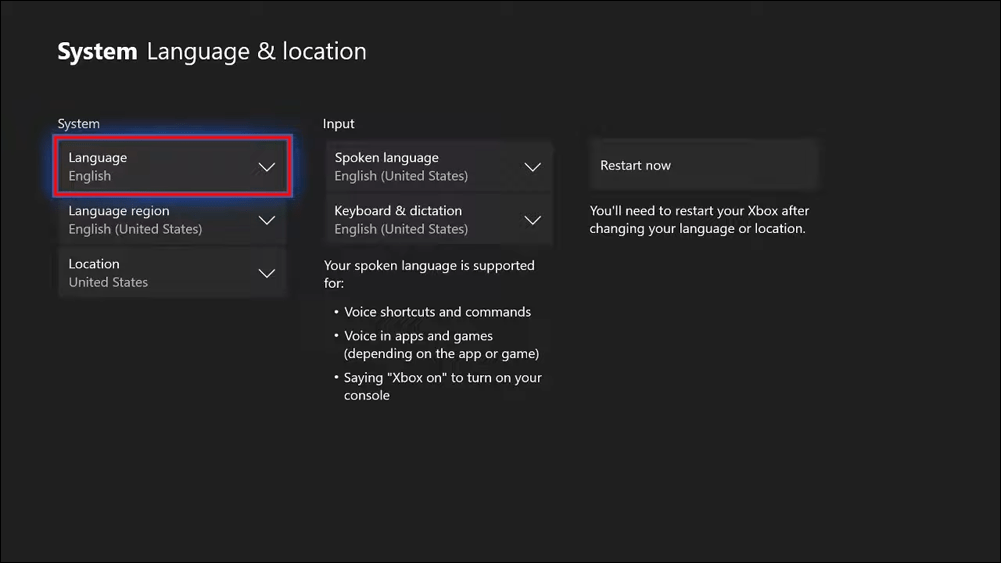Click the Language & location page heading

[257, 52]
